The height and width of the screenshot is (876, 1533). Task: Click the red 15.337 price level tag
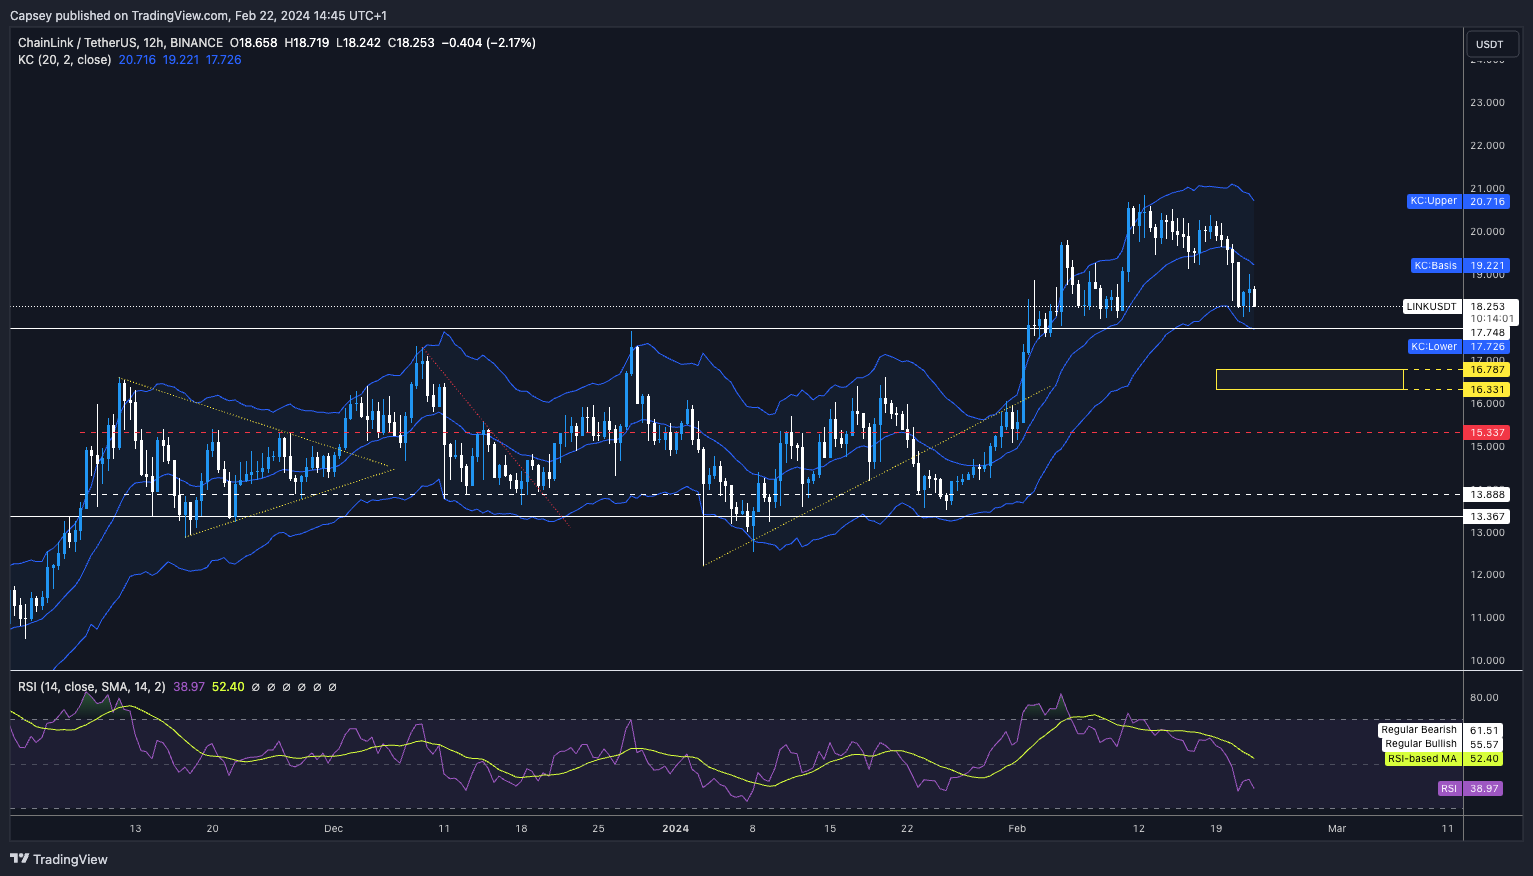1487,433
